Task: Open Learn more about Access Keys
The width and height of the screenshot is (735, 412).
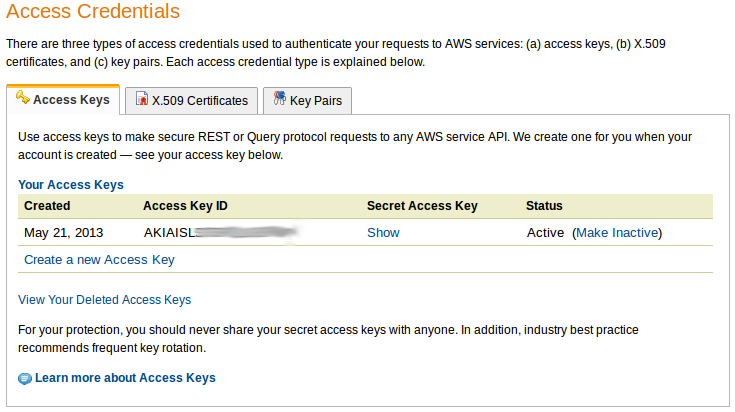Action: pyautogui.click(x=125, y=378)
